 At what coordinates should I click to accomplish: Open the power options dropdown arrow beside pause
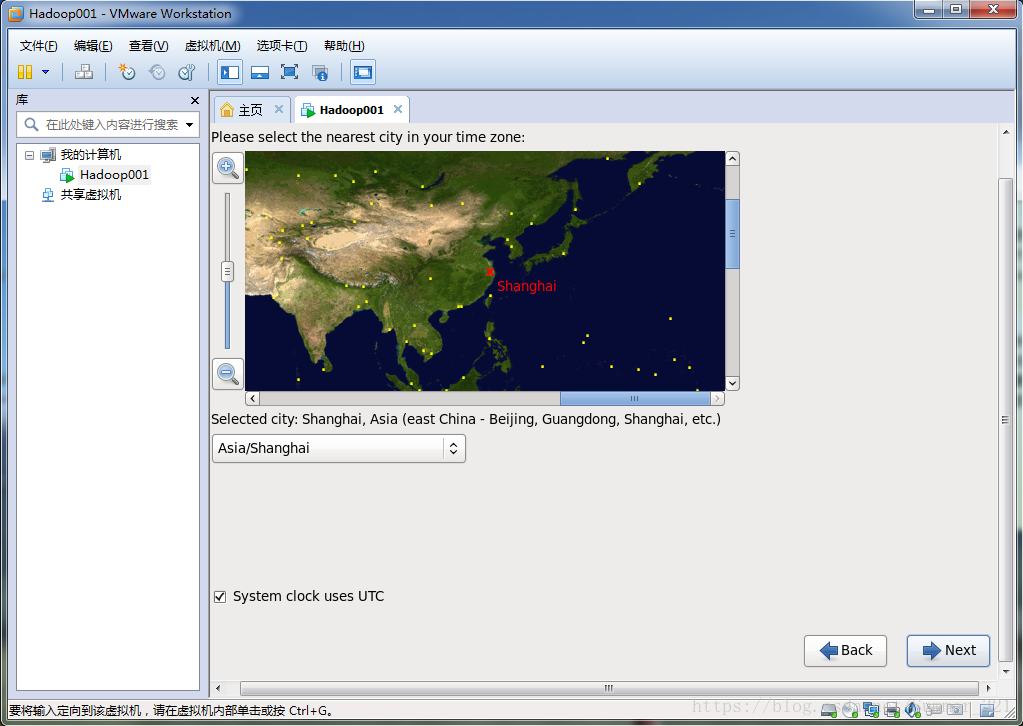click(46, 72)
